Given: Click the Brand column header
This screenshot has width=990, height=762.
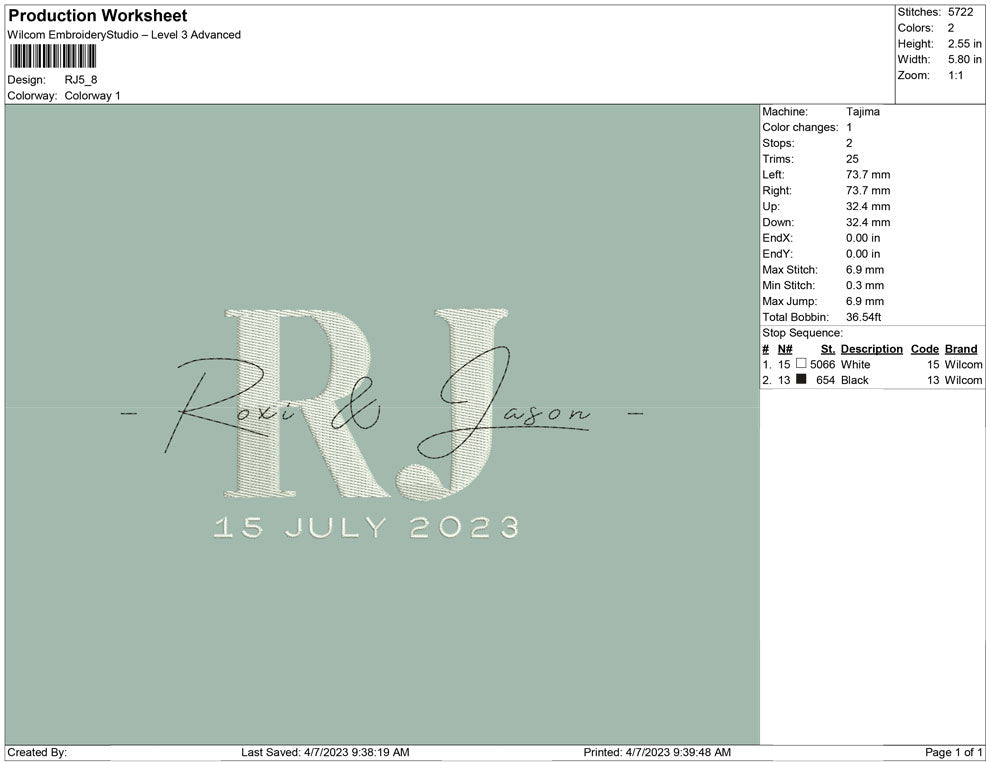Looking at the screenshot, I should [960, 349].
